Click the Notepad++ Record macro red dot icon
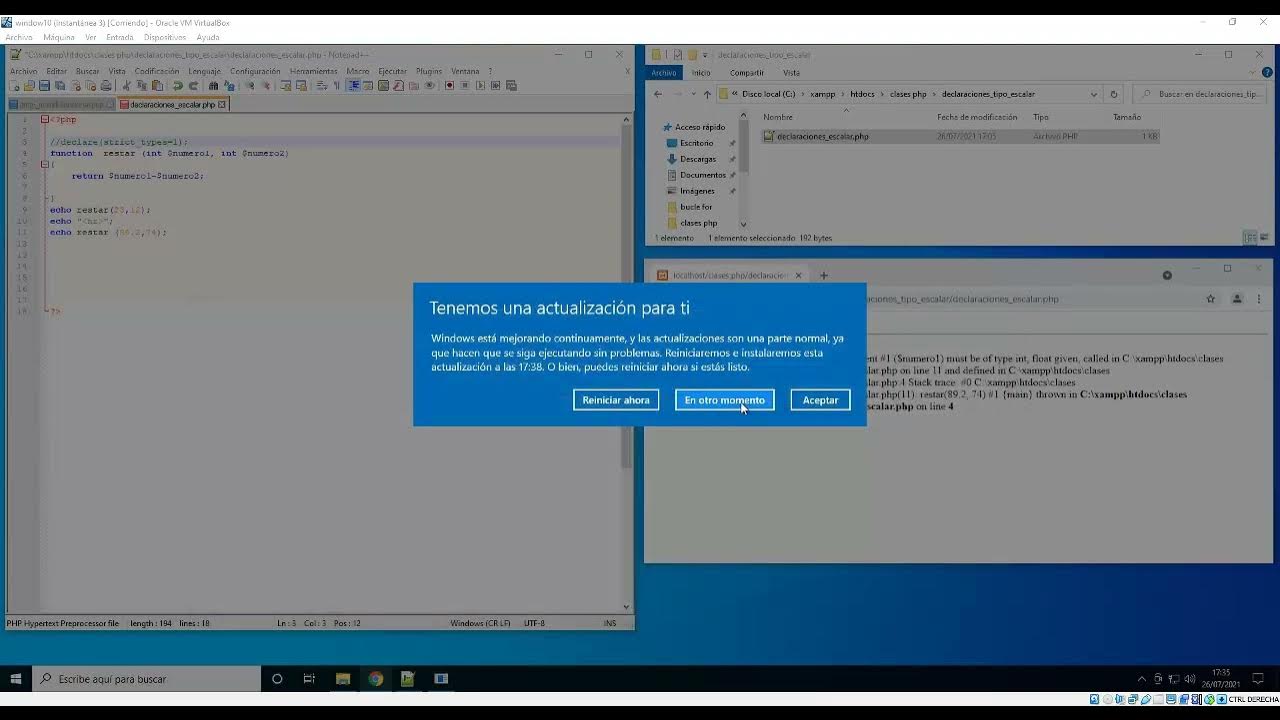This screenshot has width=1280, height=720. [x=449, y=85]
